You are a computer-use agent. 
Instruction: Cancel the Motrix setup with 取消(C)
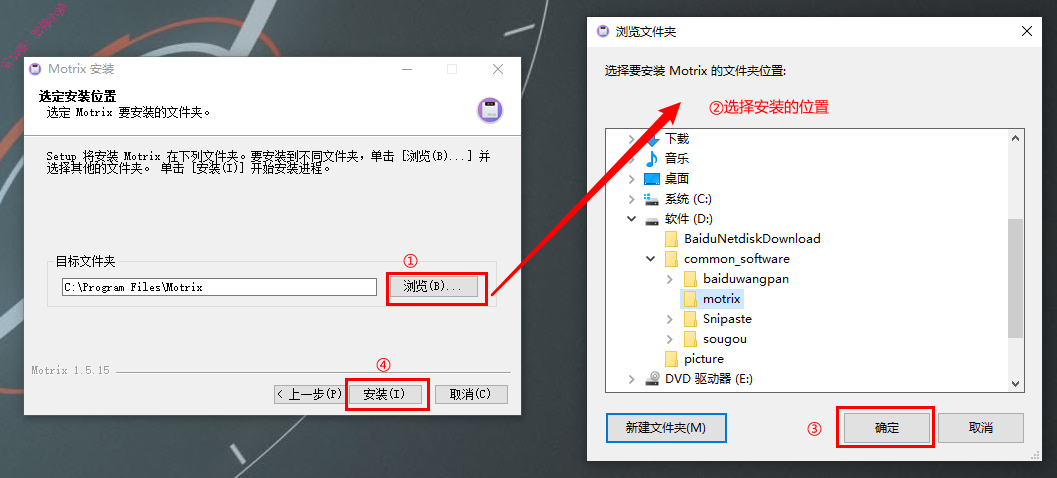471,394
